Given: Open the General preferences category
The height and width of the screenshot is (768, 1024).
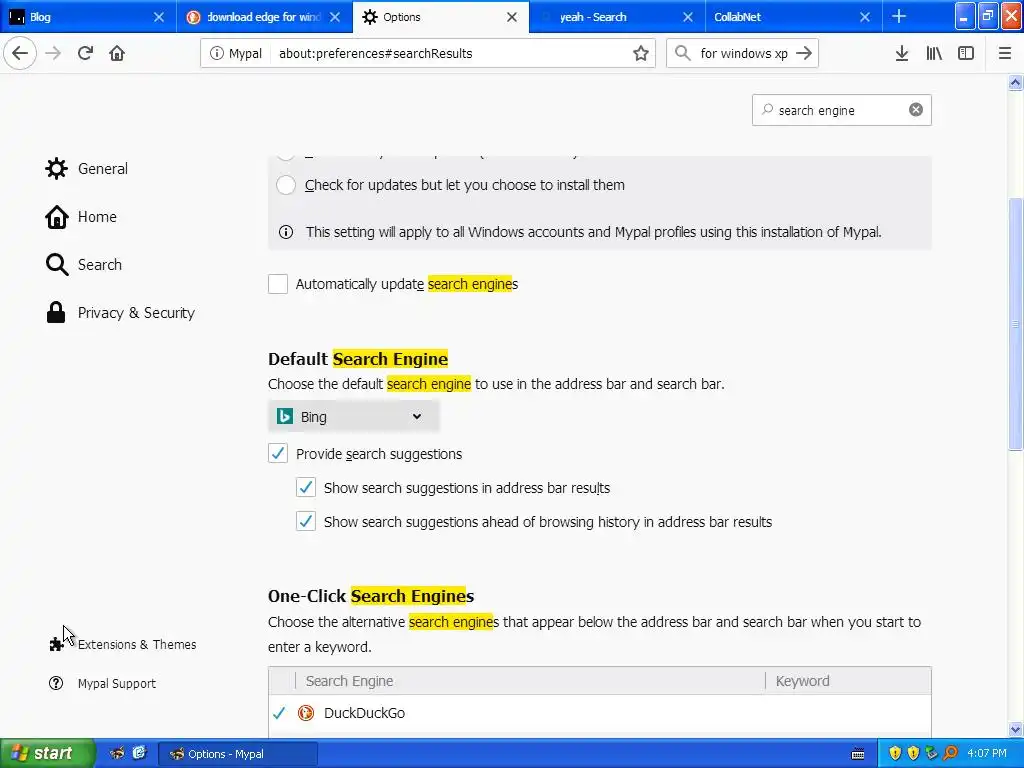Looking at the screenshot, I should (x=87, y=168).
